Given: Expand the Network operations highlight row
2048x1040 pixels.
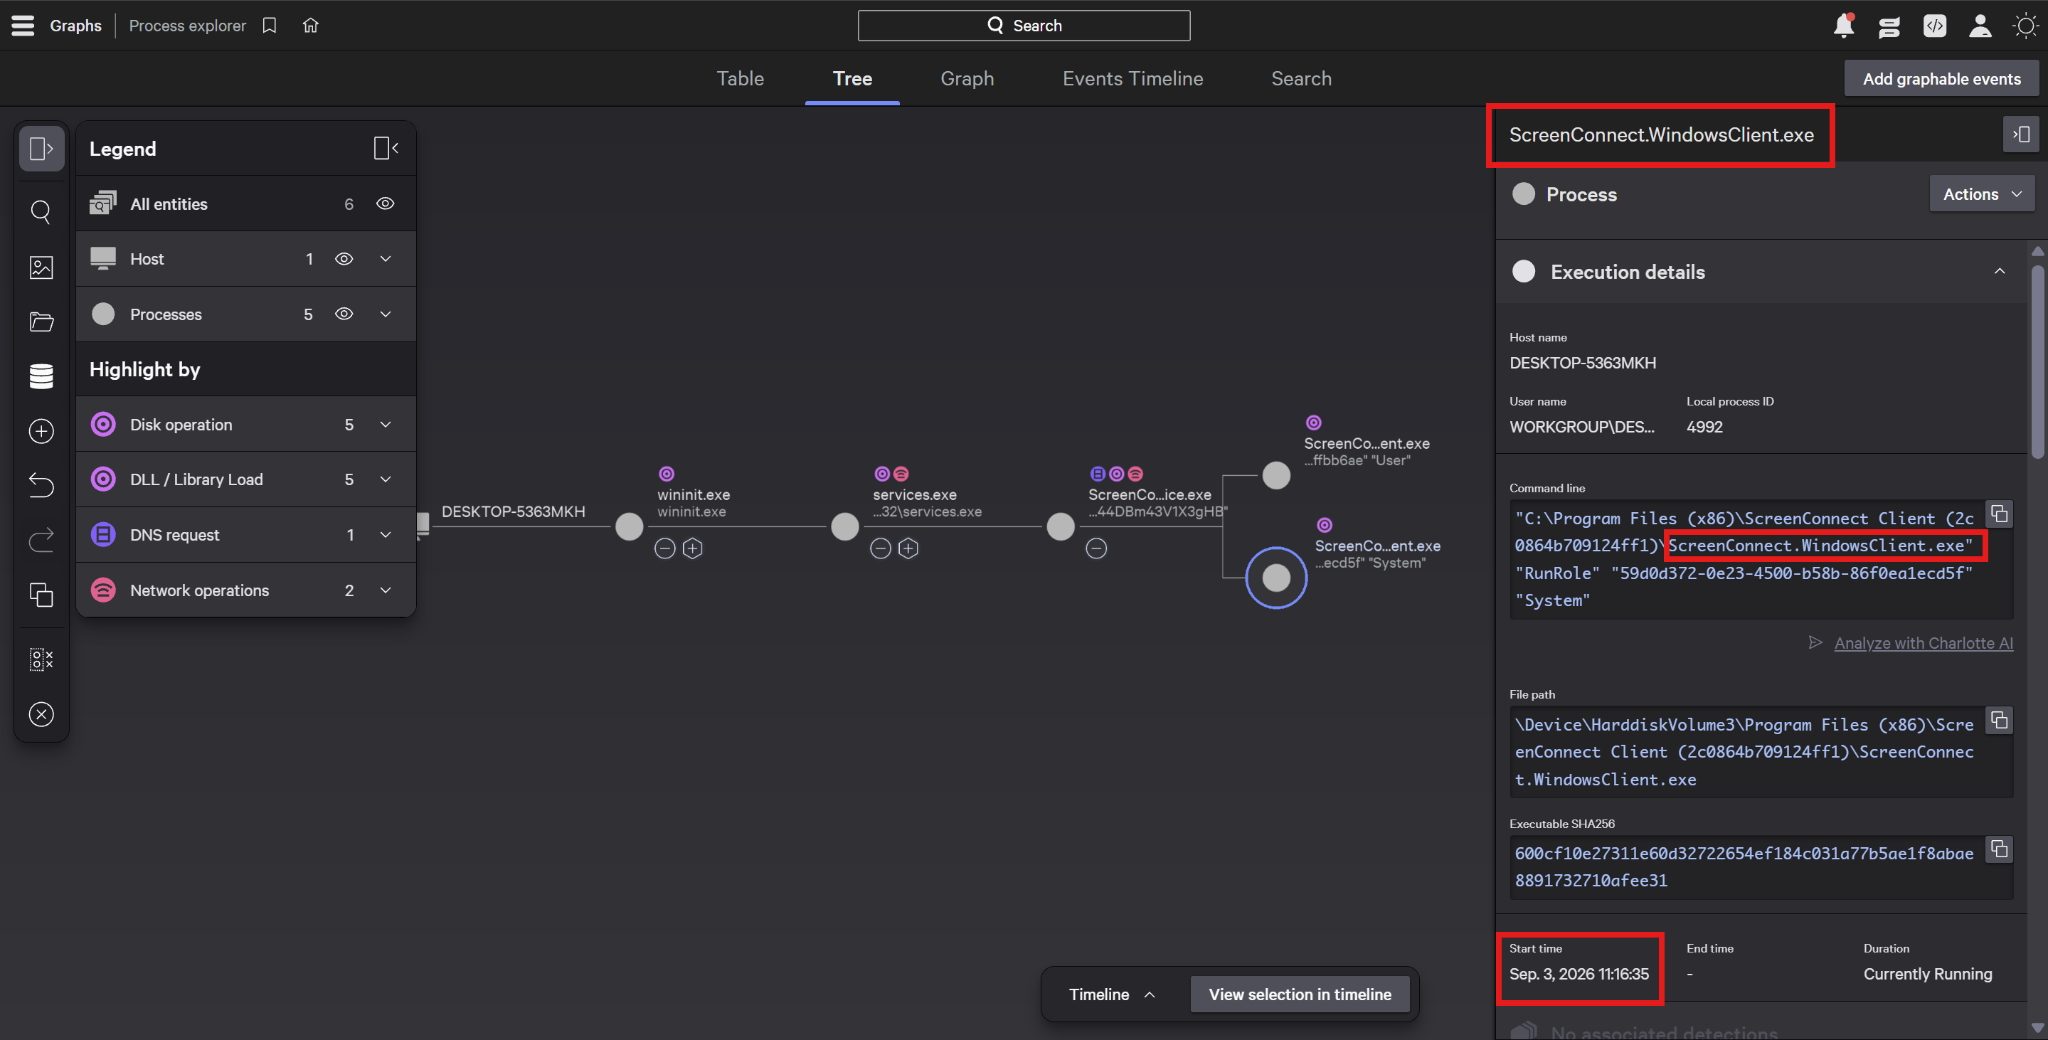Looking at the screenshot, I should pyautogui.click(x=385, y=590).
